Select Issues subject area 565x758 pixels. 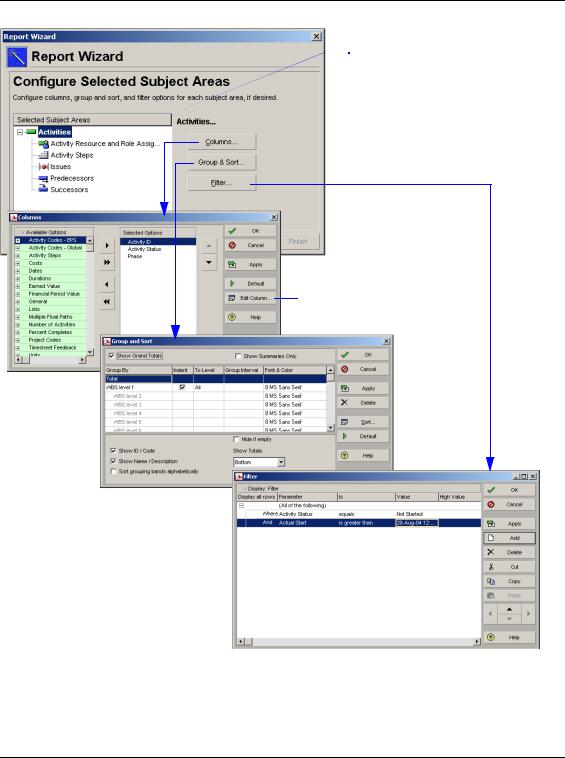tap(60, 167)
